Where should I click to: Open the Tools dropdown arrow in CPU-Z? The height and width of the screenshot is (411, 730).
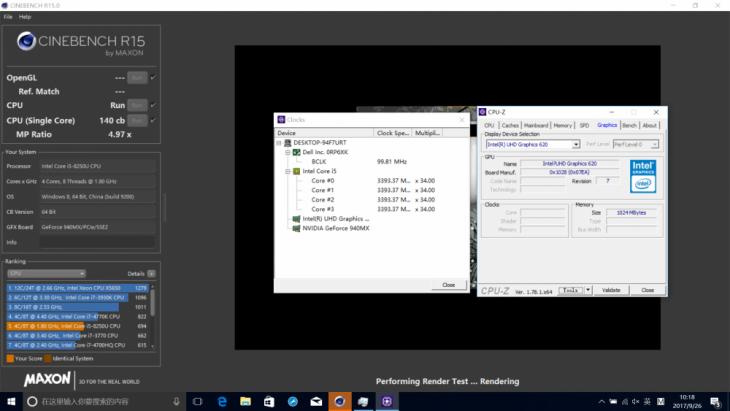[x=588, y=290]
